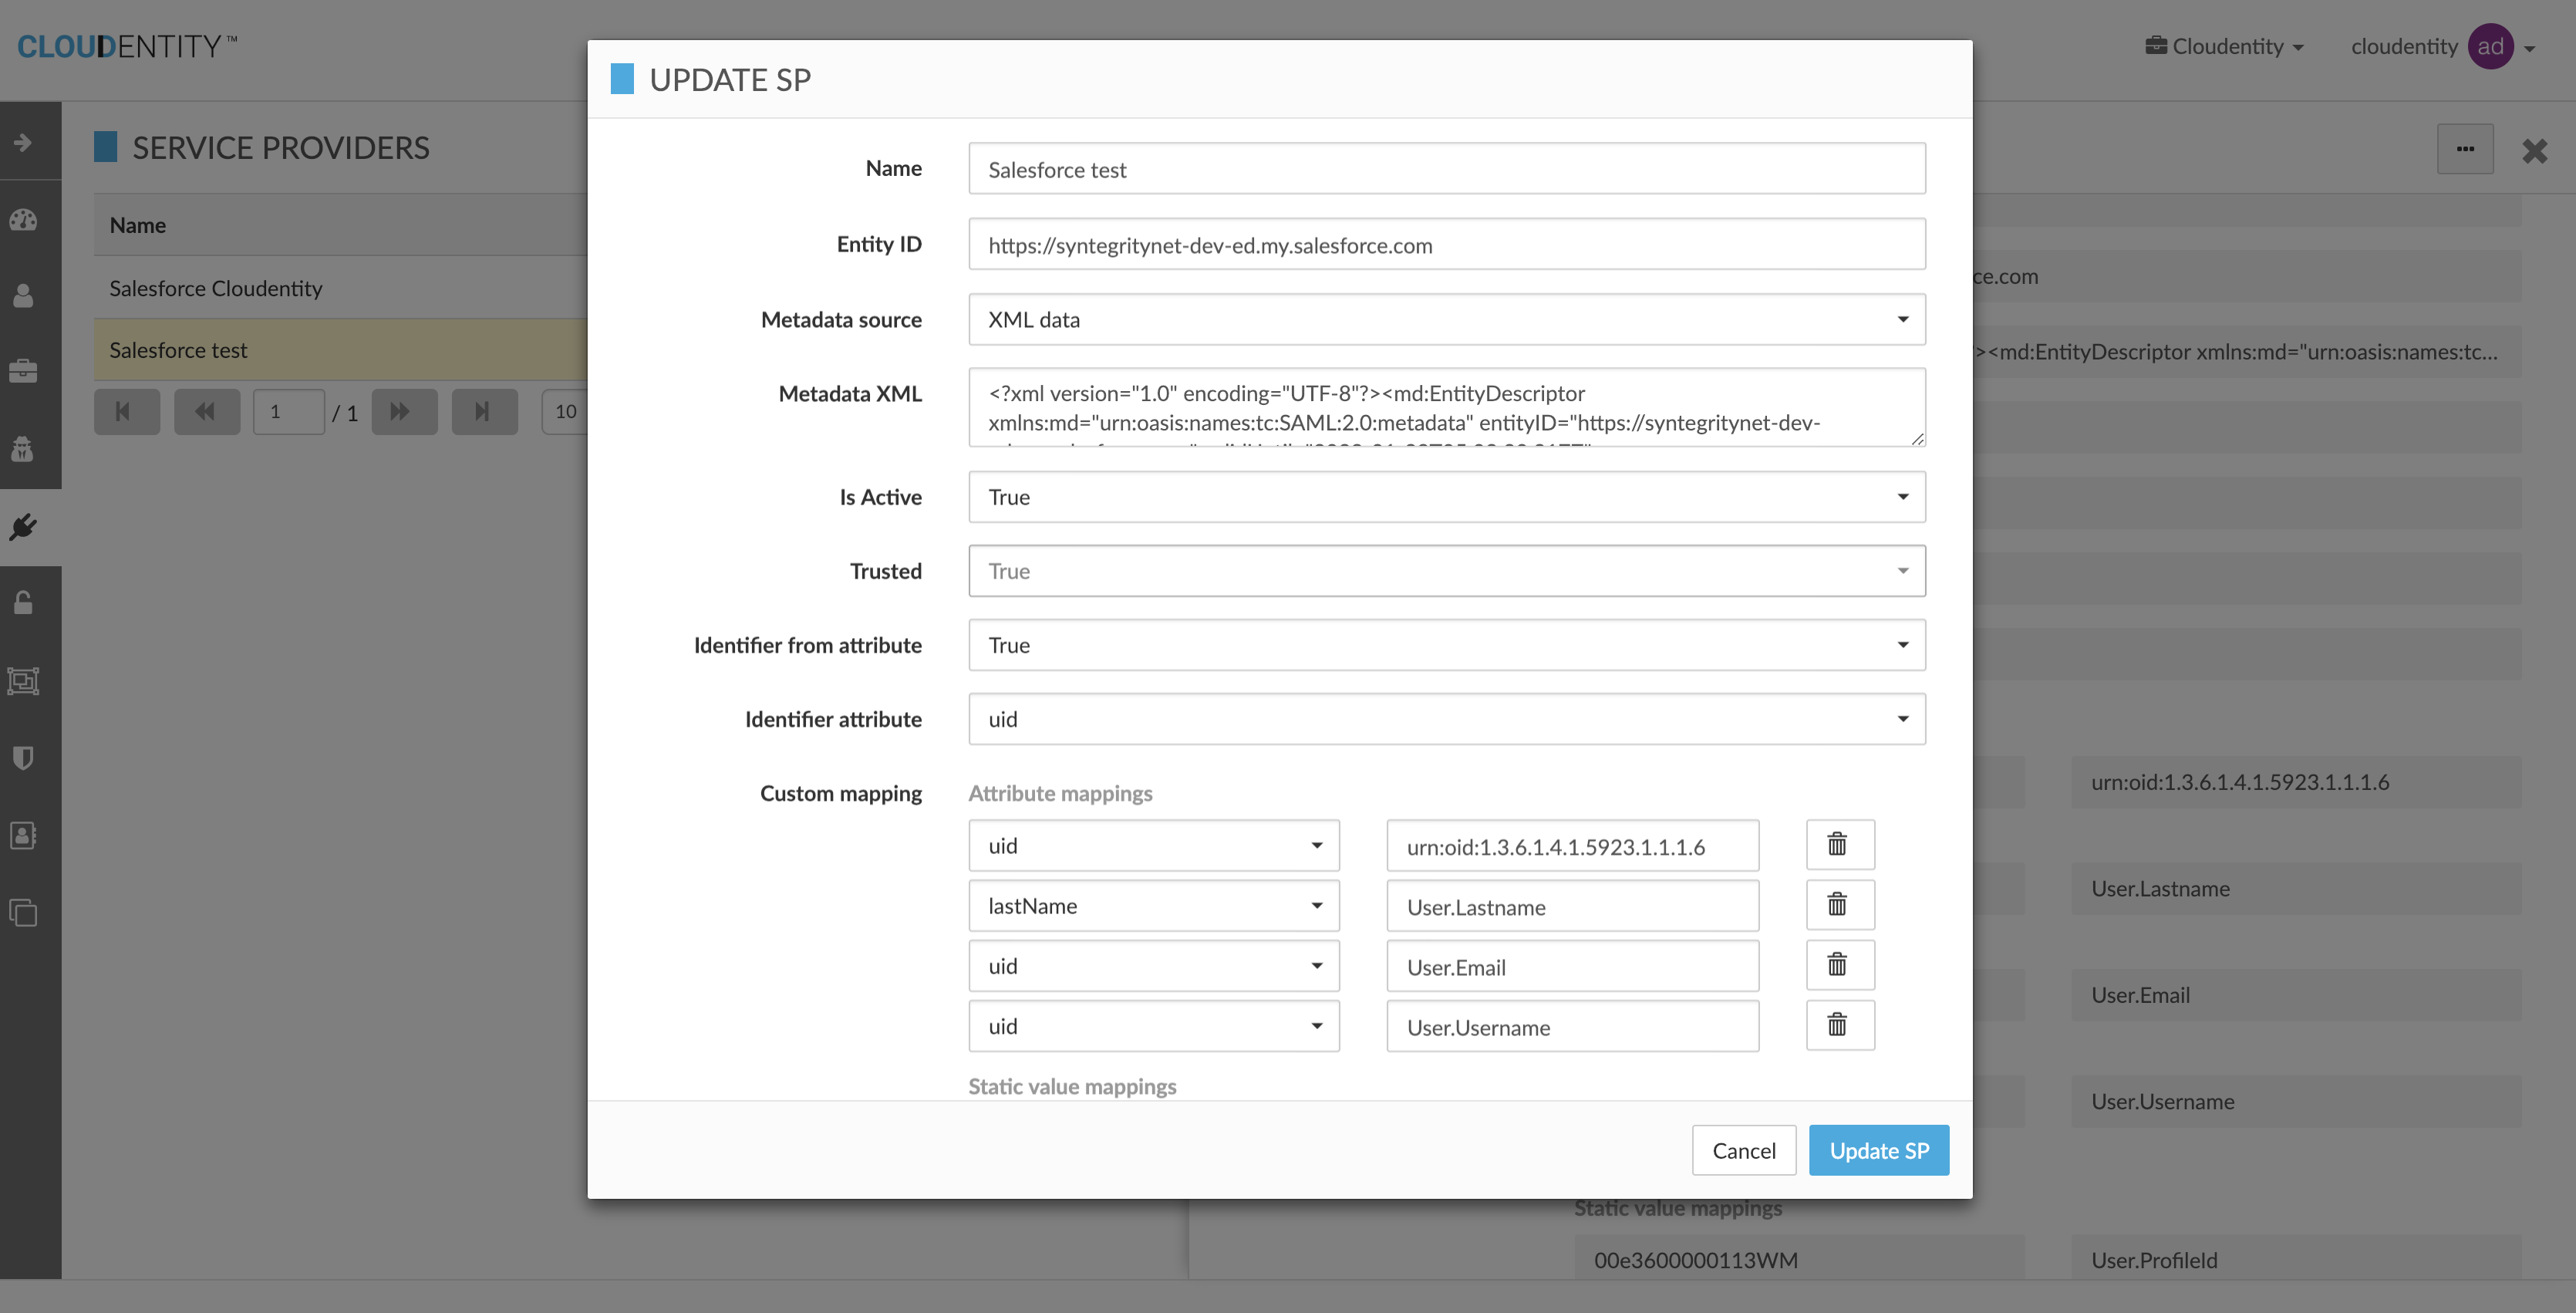Open the copy pages icon in sidebar
The height and width of the screenshot is (1313, 2576).
pos(24,912)
